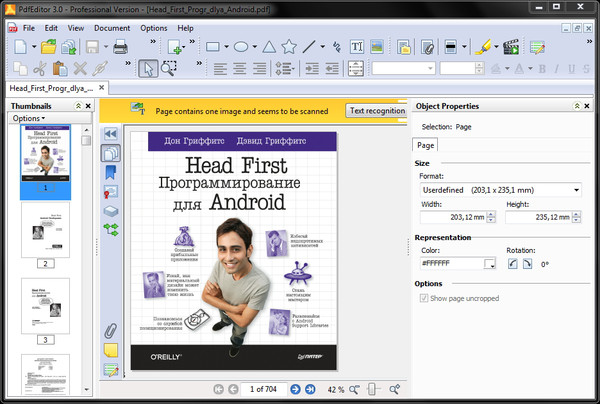Viewport: 600px width, 404px height.
Task: Select the Line drawing tool
Action: click(x=309, y=47)
